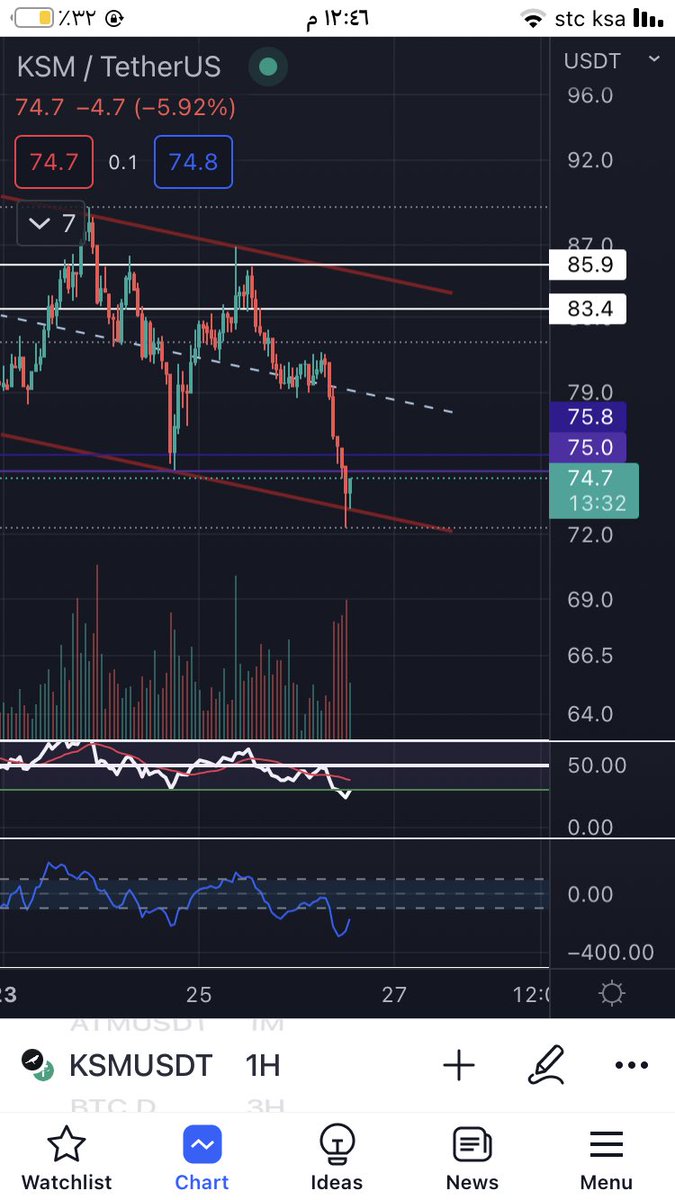This screenshot has width=675, height=1200.
Task: Tap the date label 25 on time axis
Action: [x=198, y=993]
